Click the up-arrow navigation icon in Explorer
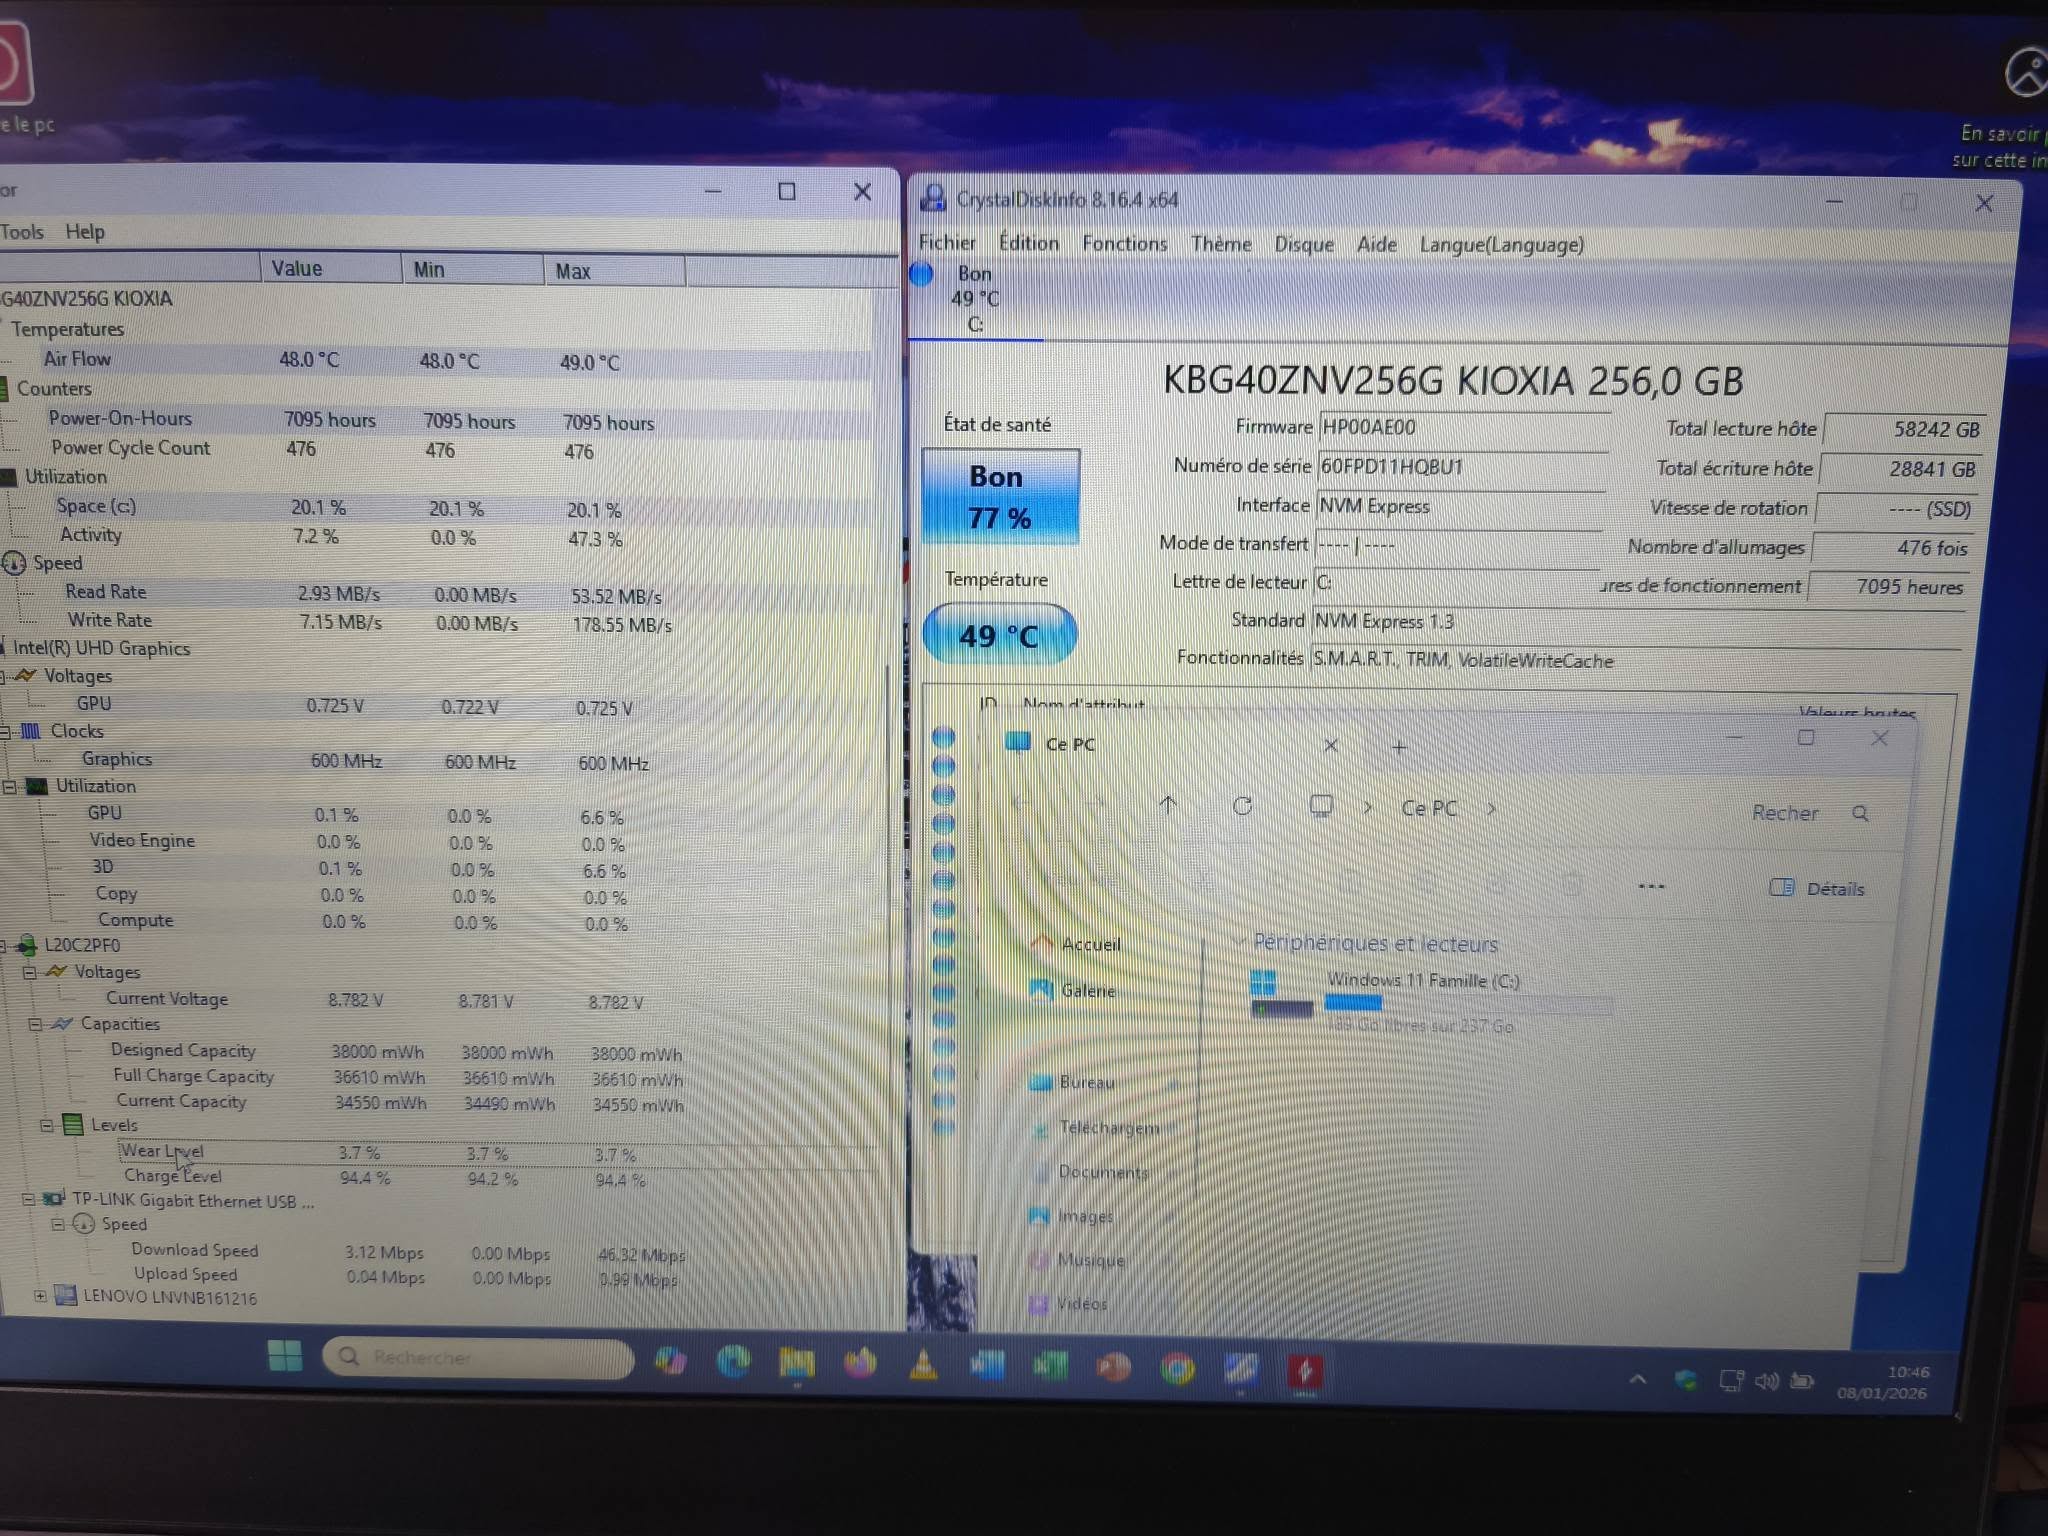This screenshot has height=1536, width=2048. pos(1168,805)
